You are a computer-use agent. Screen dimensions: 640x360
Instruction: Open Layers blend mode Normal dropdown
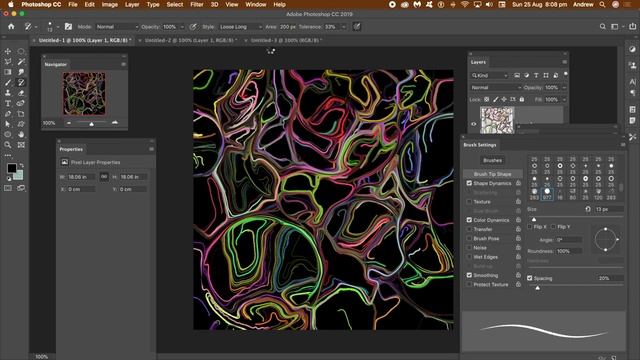496,88
